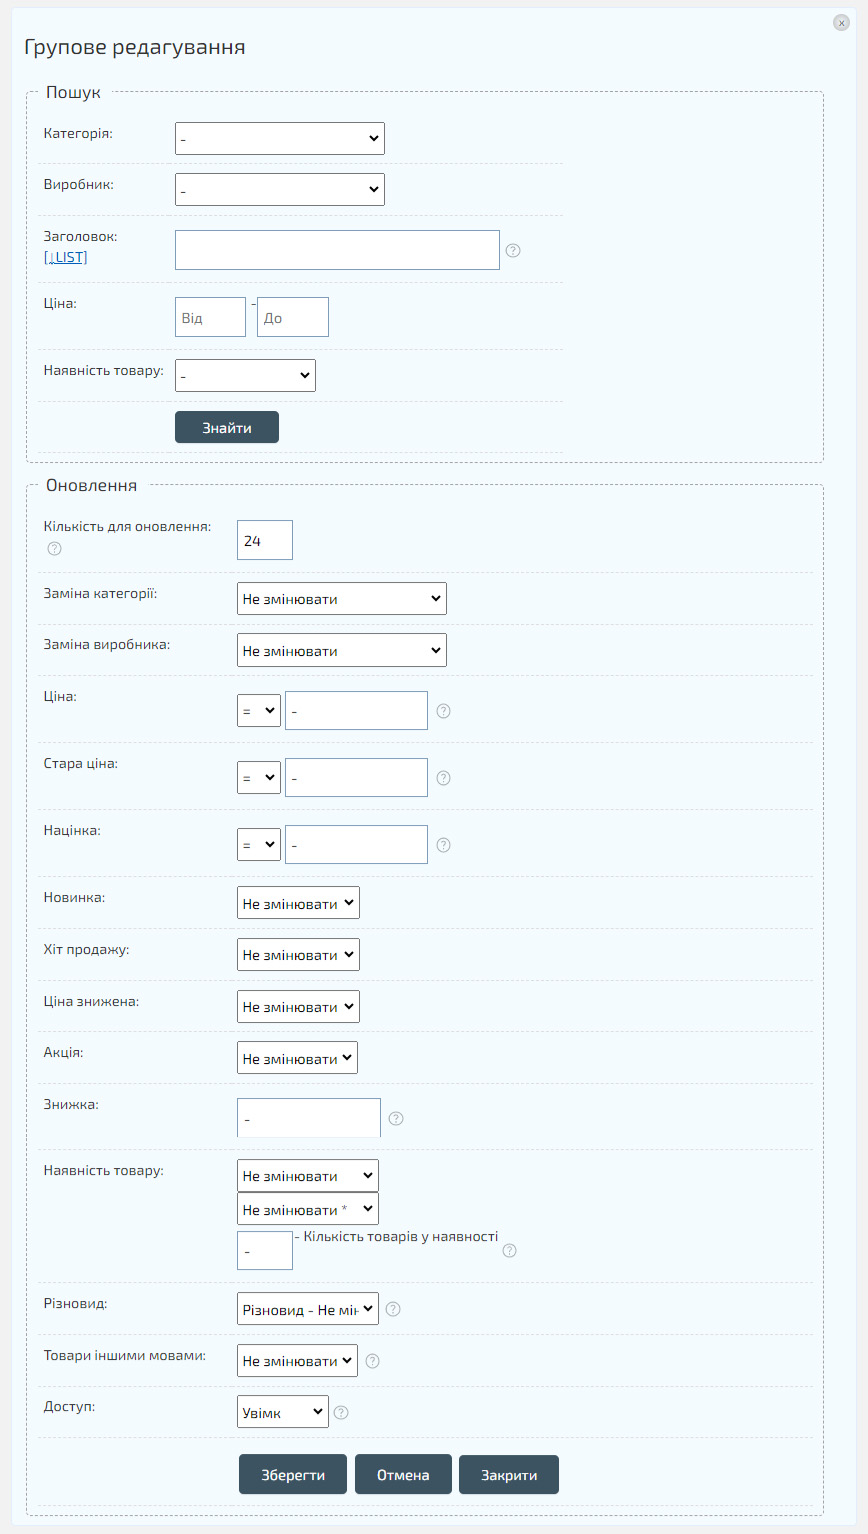Click help icon beside Кількість товарів у наявності
The image size is (868, 1534).
pyautogui.click(x=510, y=1250)
